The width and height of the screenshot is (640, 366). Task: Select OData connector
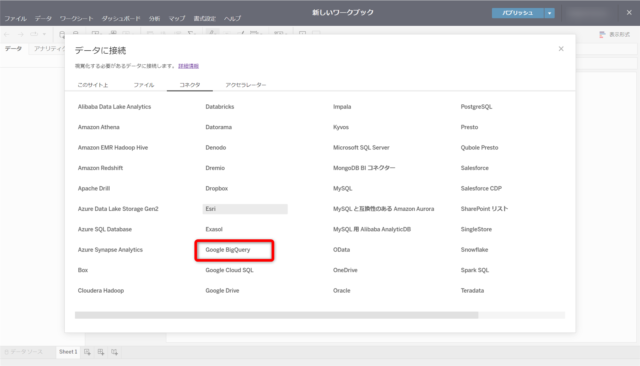pyautogui.click(x=341, y=250)
